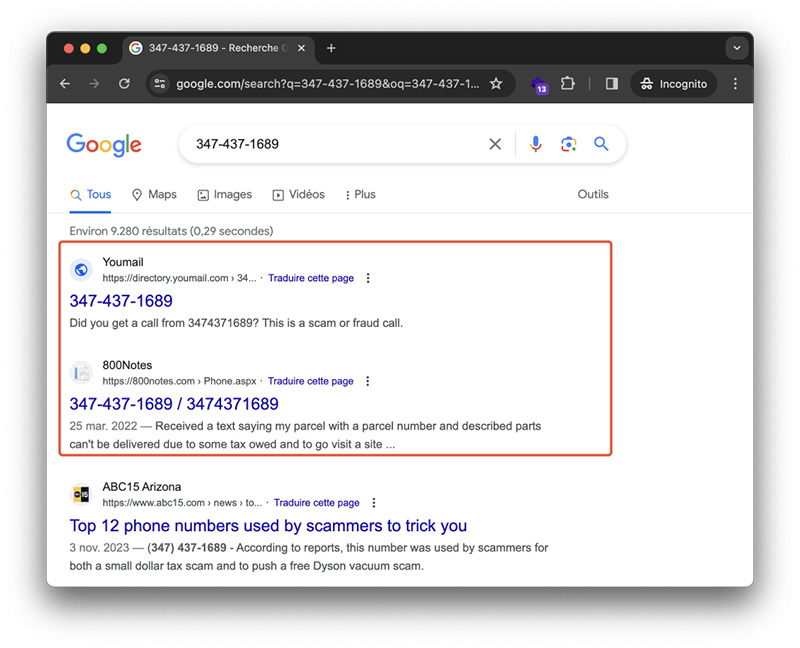Start voice search with the microphone icon
Screen dimensions: 800x648
[536, 144]
